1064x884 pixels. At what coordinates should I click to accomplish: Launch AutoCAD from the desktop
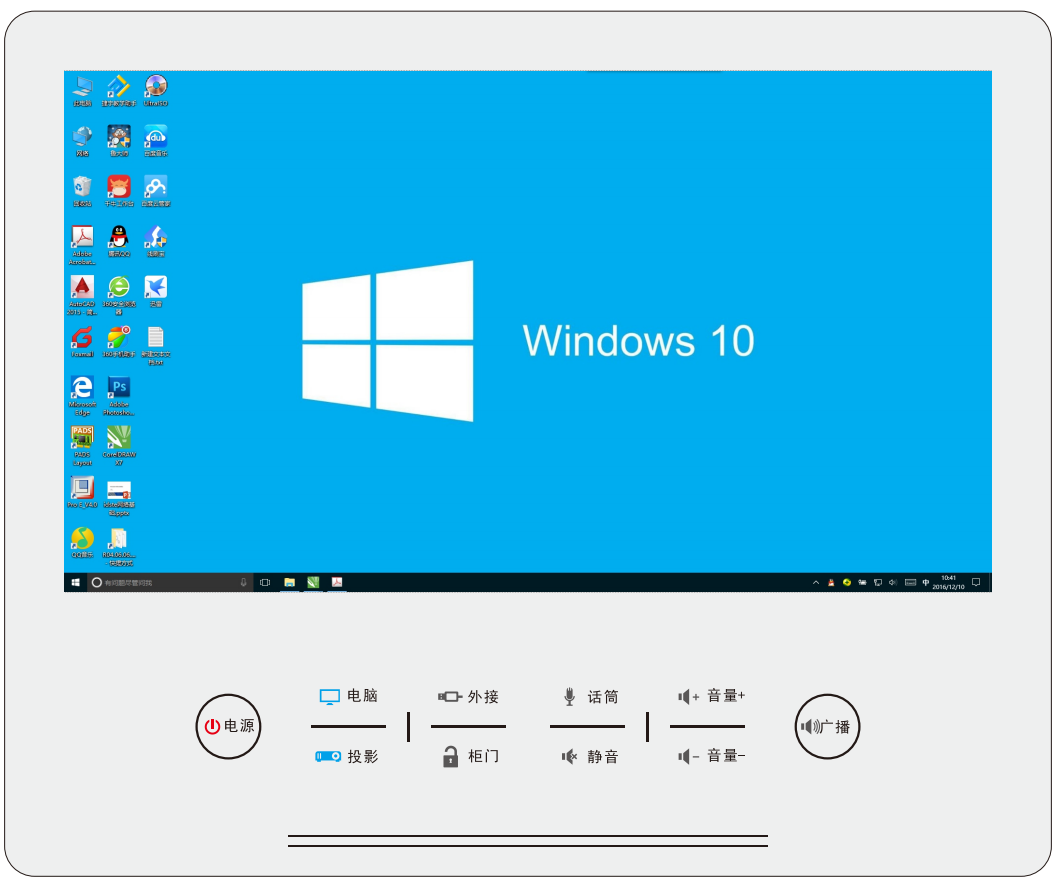click(82, 288)
